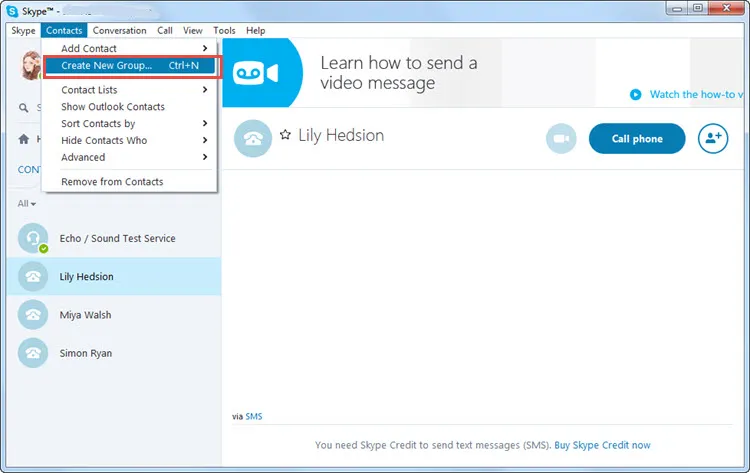Click Echo / Sound Test Service avatar

tap(33, 238)
